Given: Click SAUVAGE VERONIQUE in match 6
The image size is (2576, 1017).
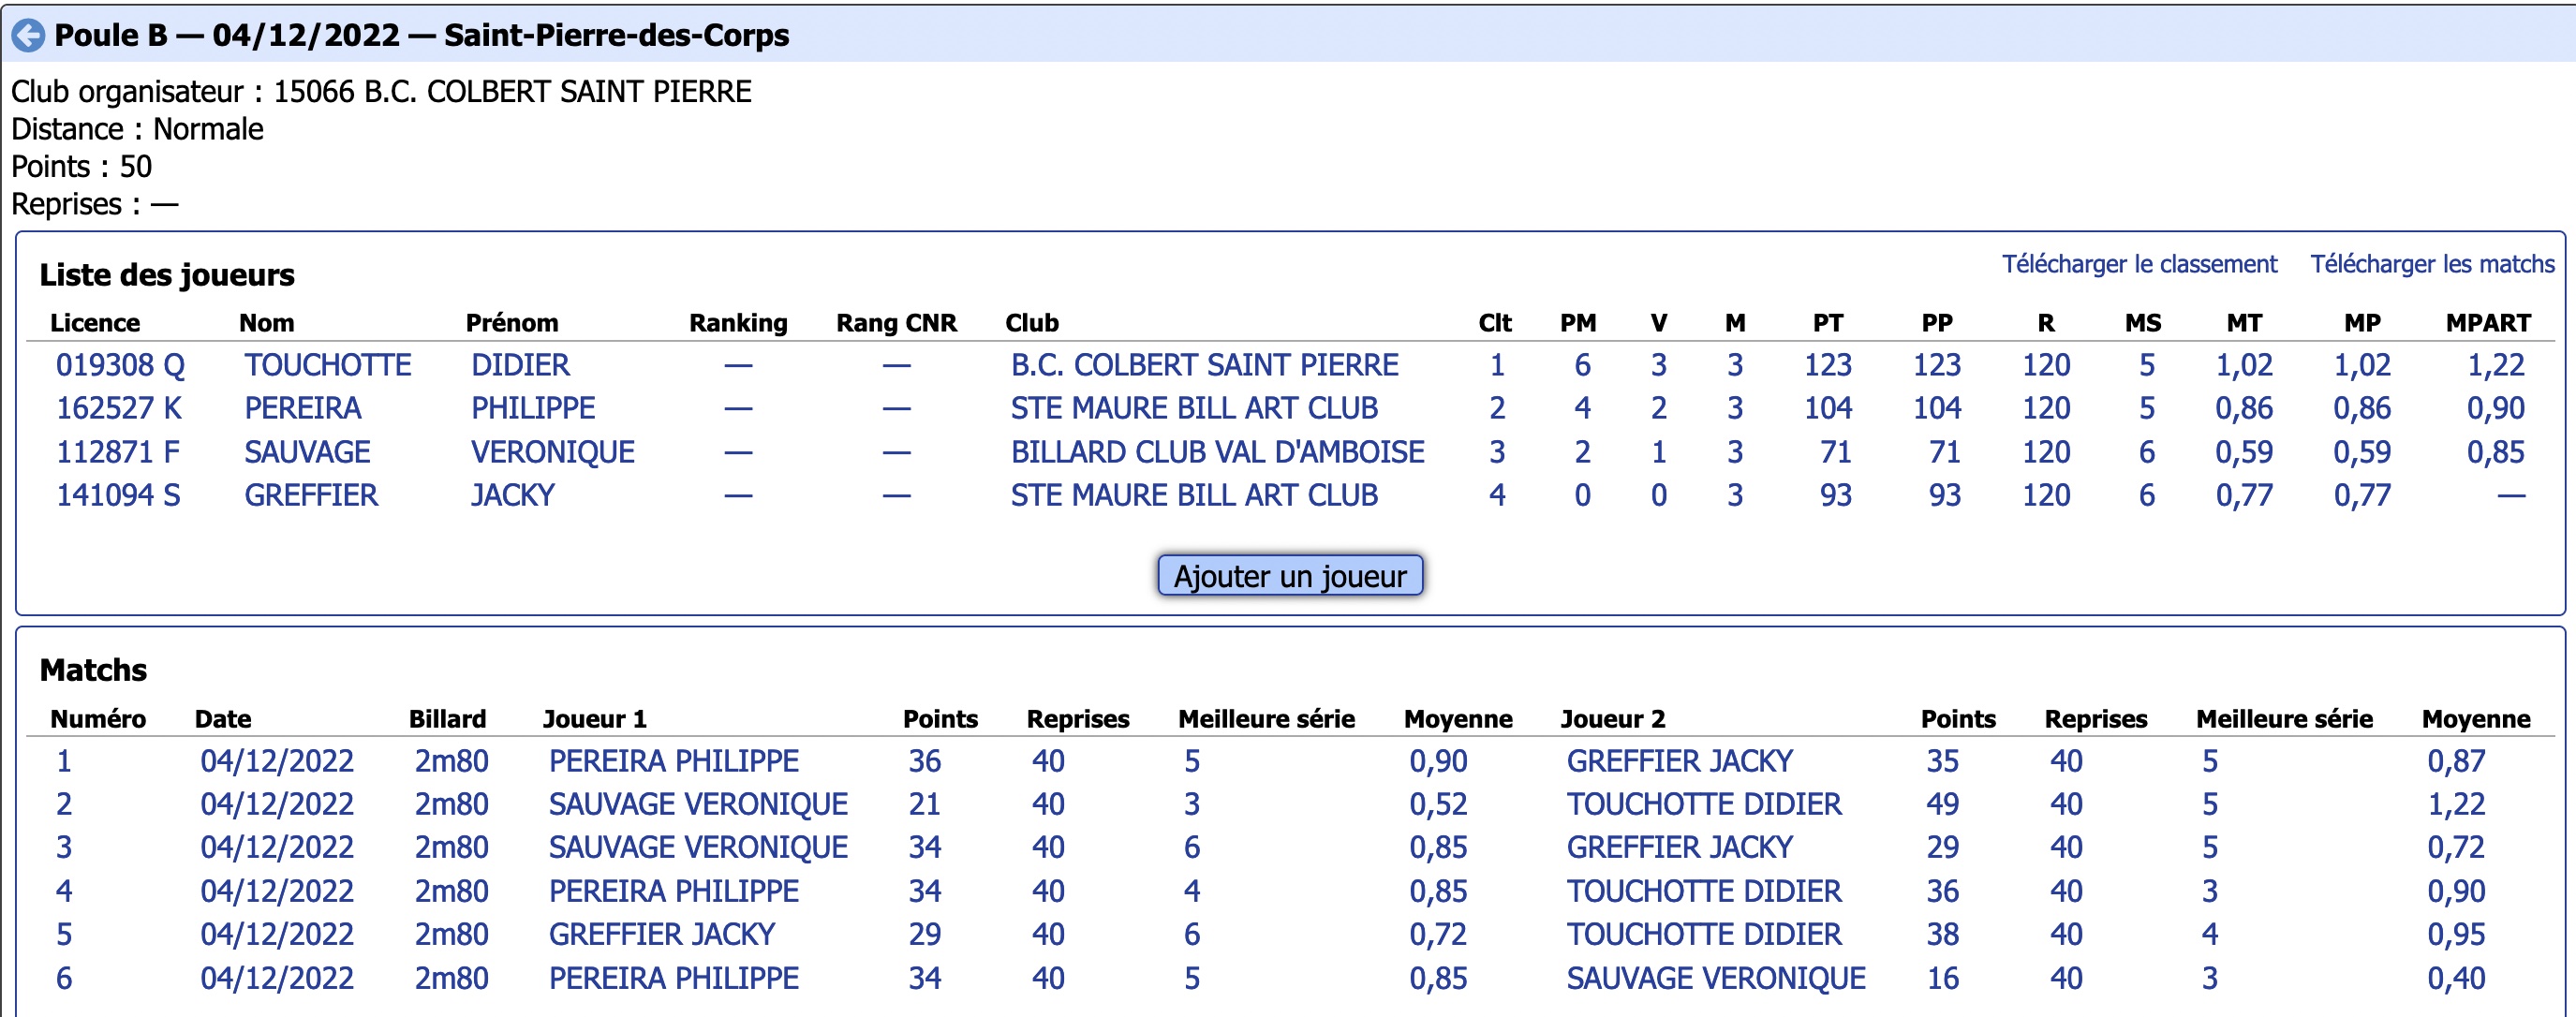Looking at the screenshot, I should [1716, 978].
